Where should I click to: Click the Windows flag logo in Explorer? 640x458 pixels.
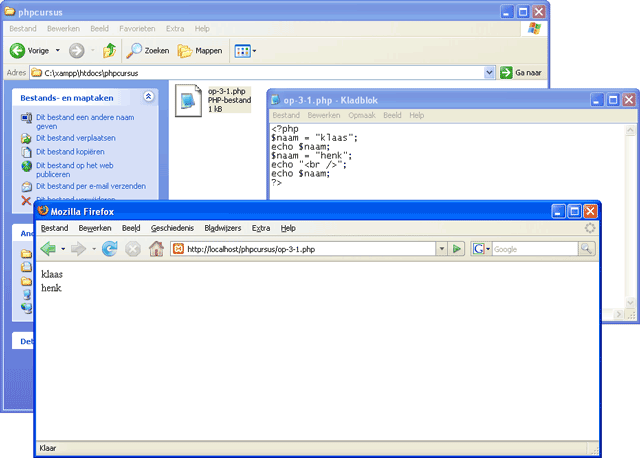[534, 29]
